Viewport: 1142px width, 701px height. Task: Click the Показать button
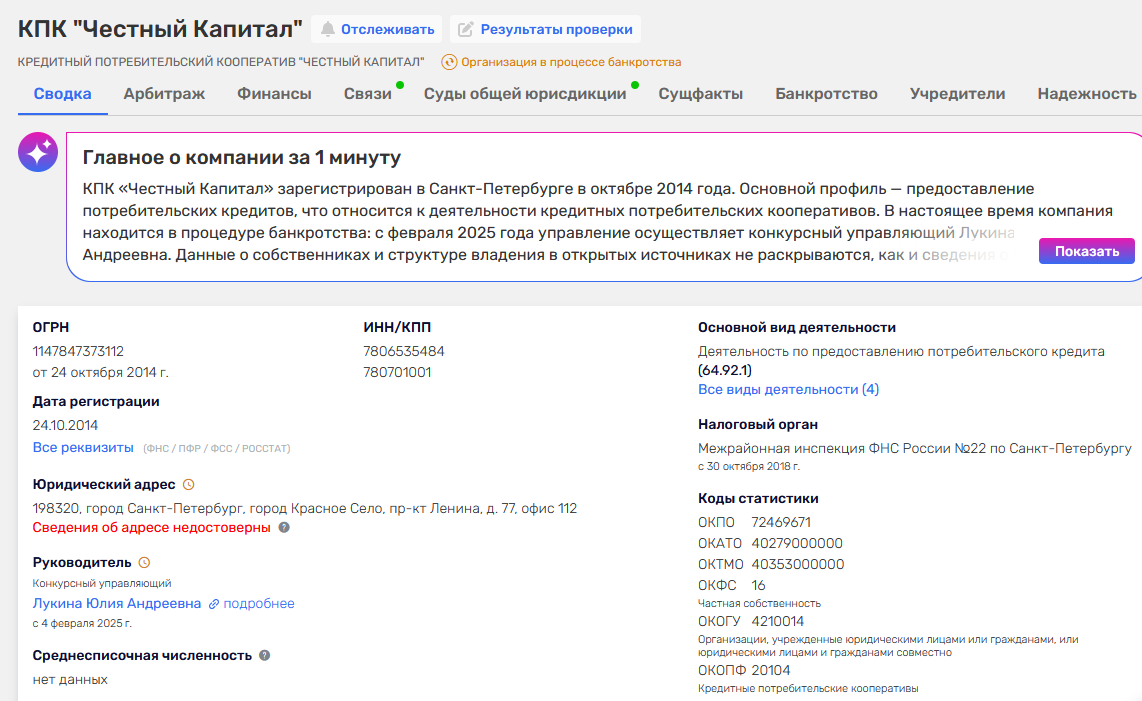point(1087,251)
